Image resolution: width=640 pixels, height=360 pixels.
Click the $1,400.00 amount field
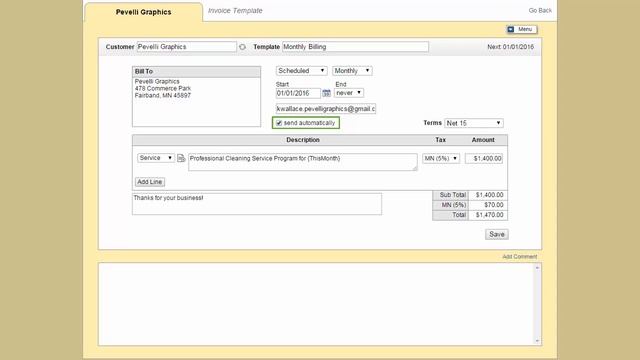484,158
